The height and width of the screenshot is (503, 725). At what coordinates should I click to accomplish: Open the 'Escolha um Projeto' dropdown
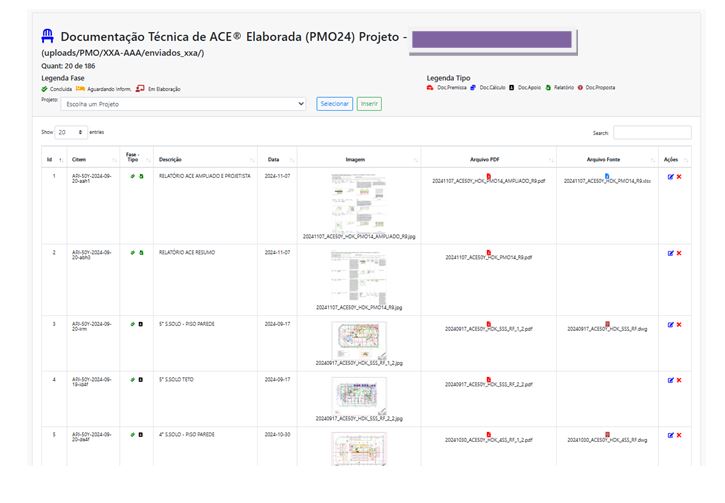click(183, 104)
